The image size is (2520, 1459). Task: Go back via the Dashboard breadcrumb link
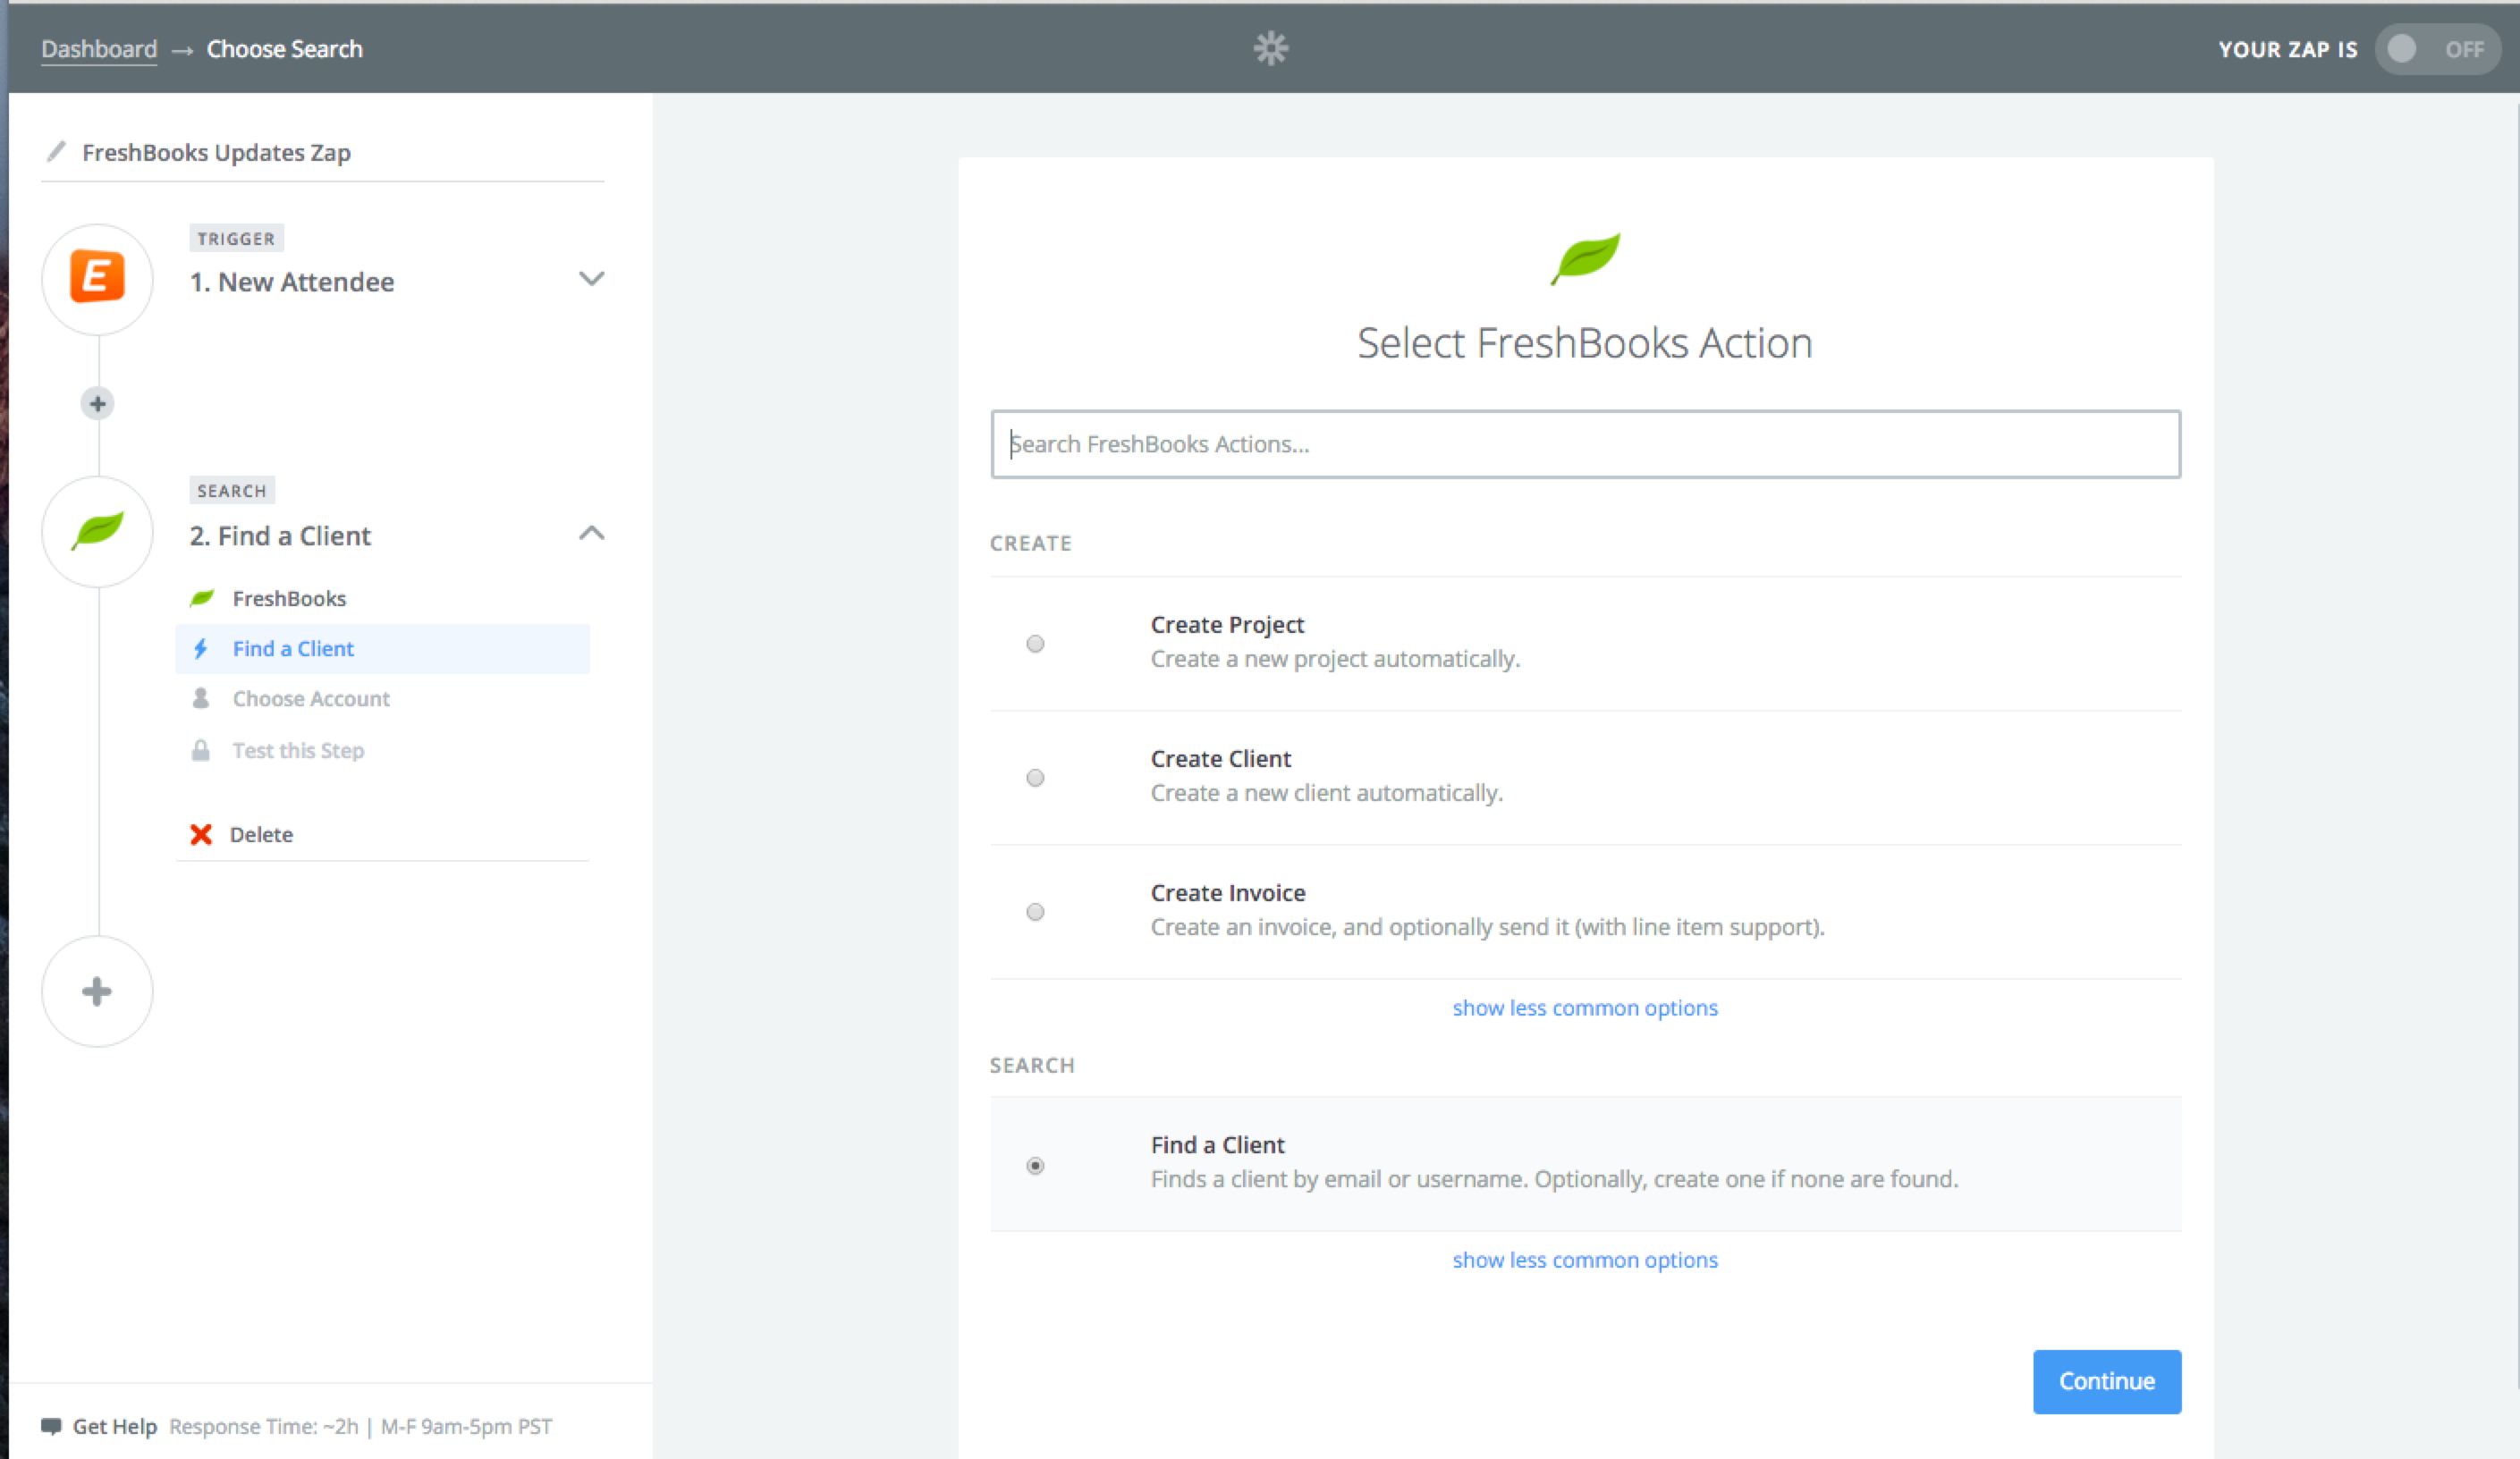click(x=99, y=49)
